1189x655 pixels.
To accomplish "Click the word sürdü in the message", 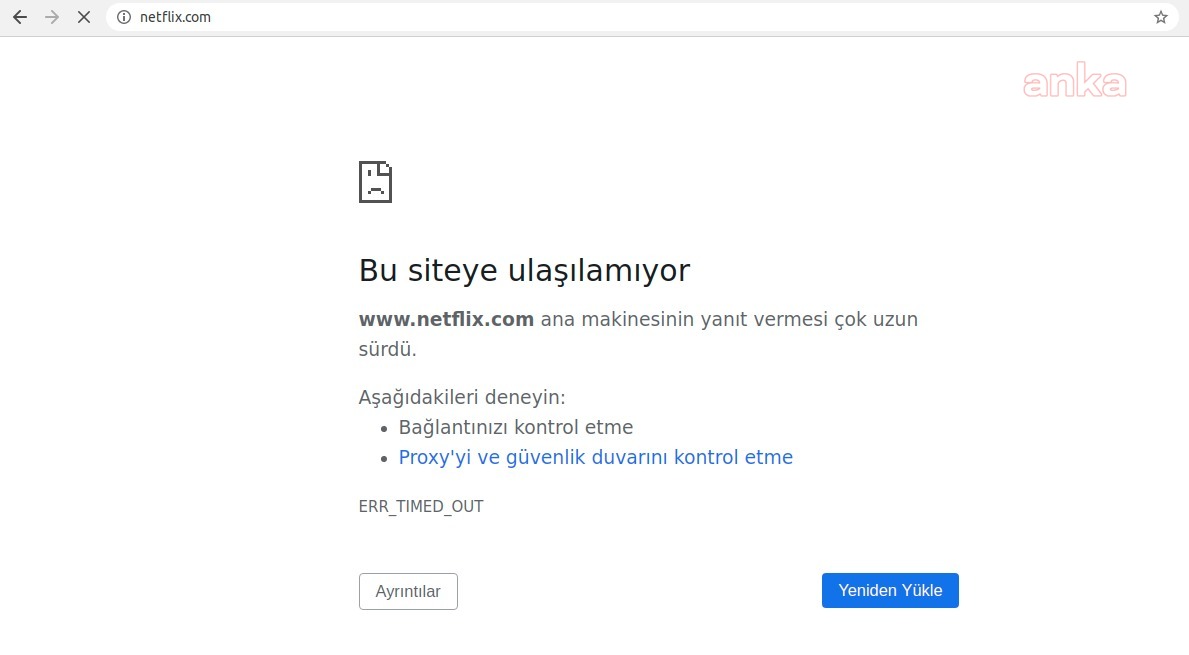I will click(x=387, y=349).
